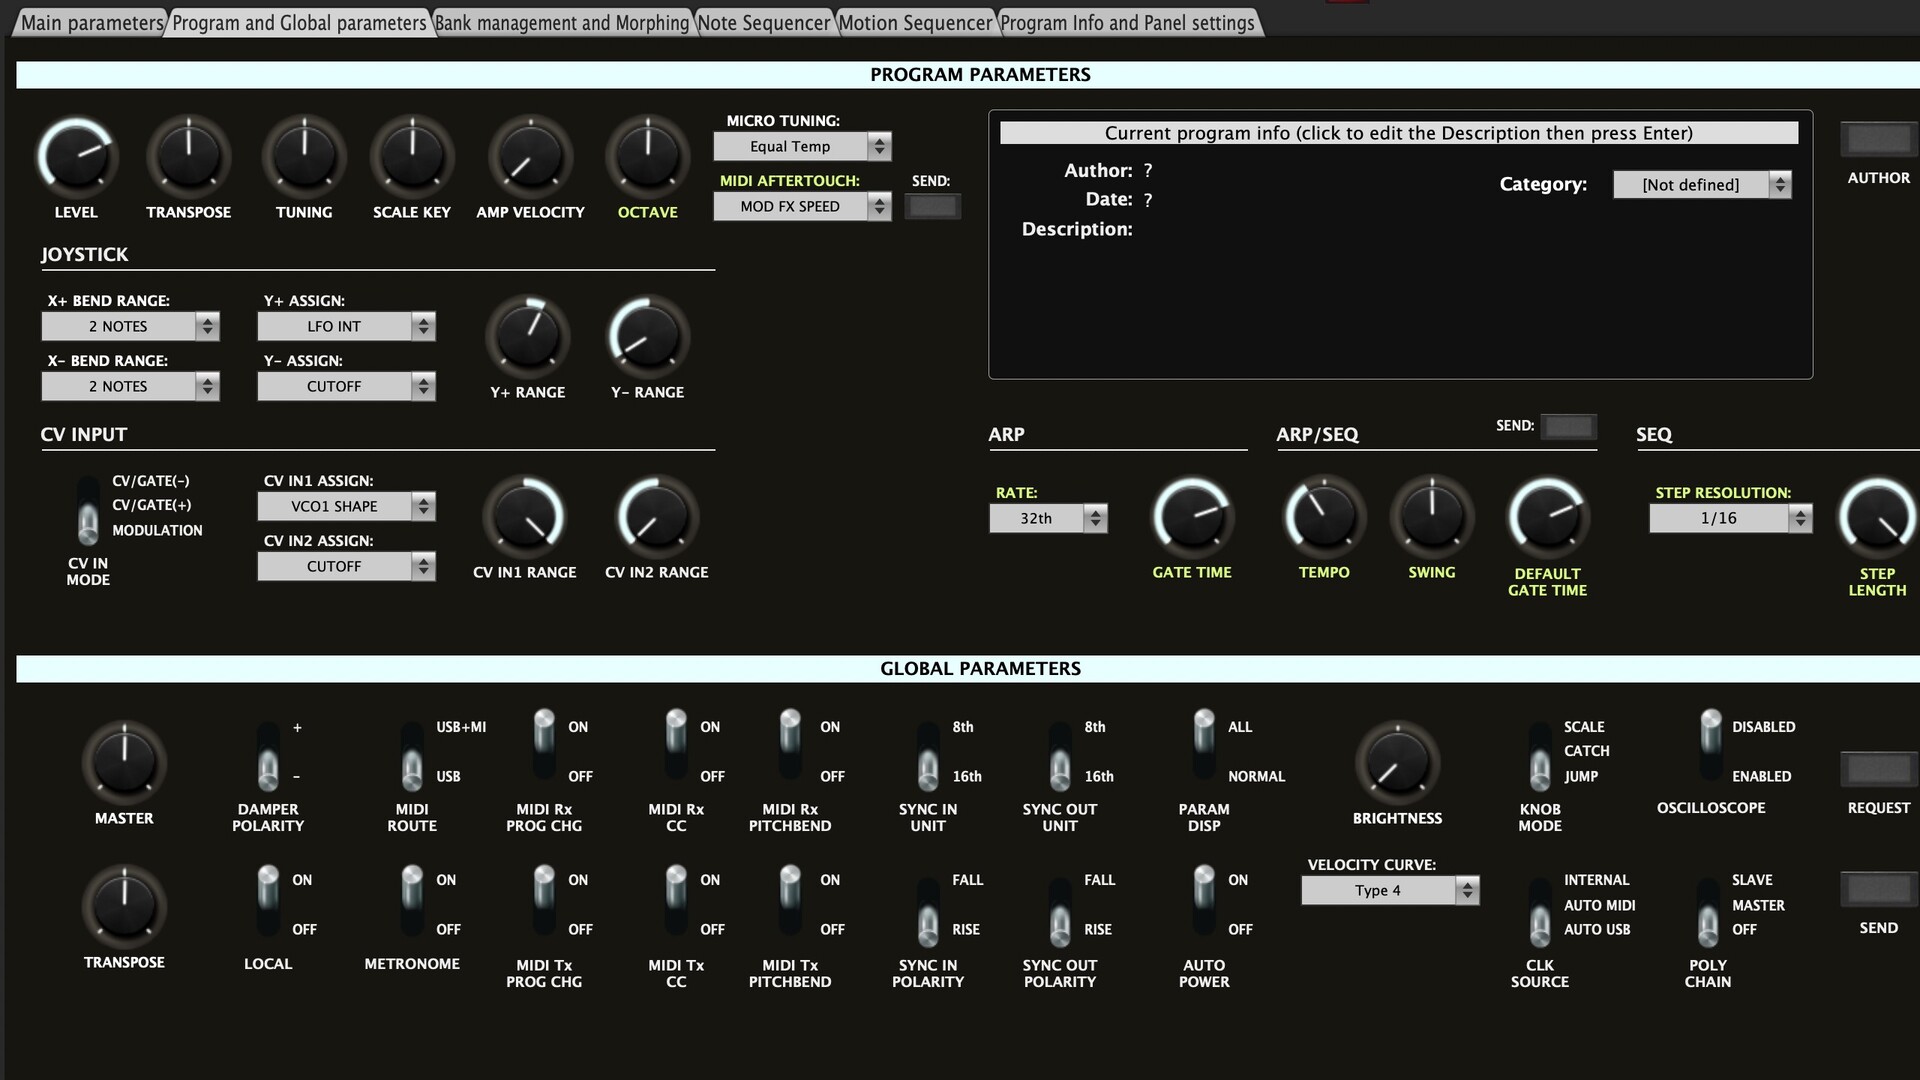Switch to the Note Sequencer tab
1920x1080 pixels.
[x=764, y=22]
